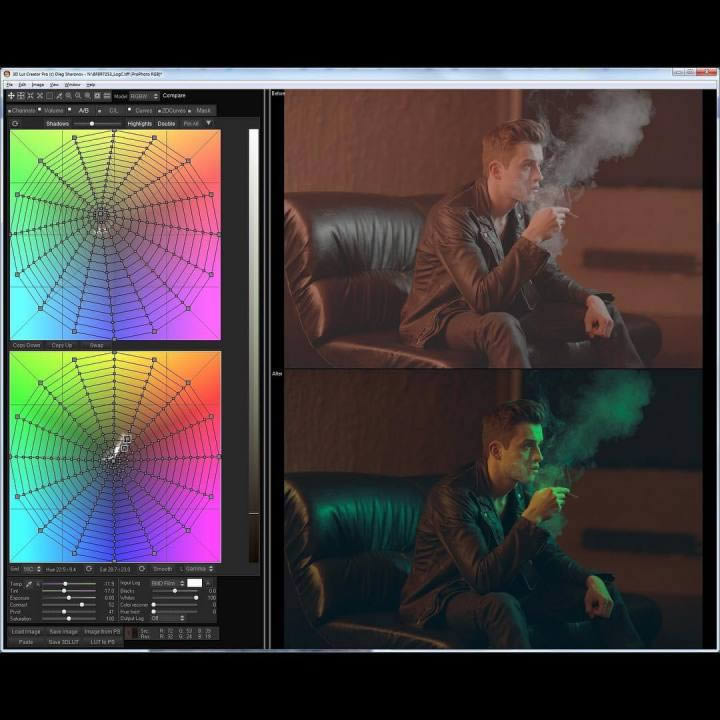Switch to the C/L tab
Image resolution: width=720 pixels, height=720 pixels.
tap(113, 111)
